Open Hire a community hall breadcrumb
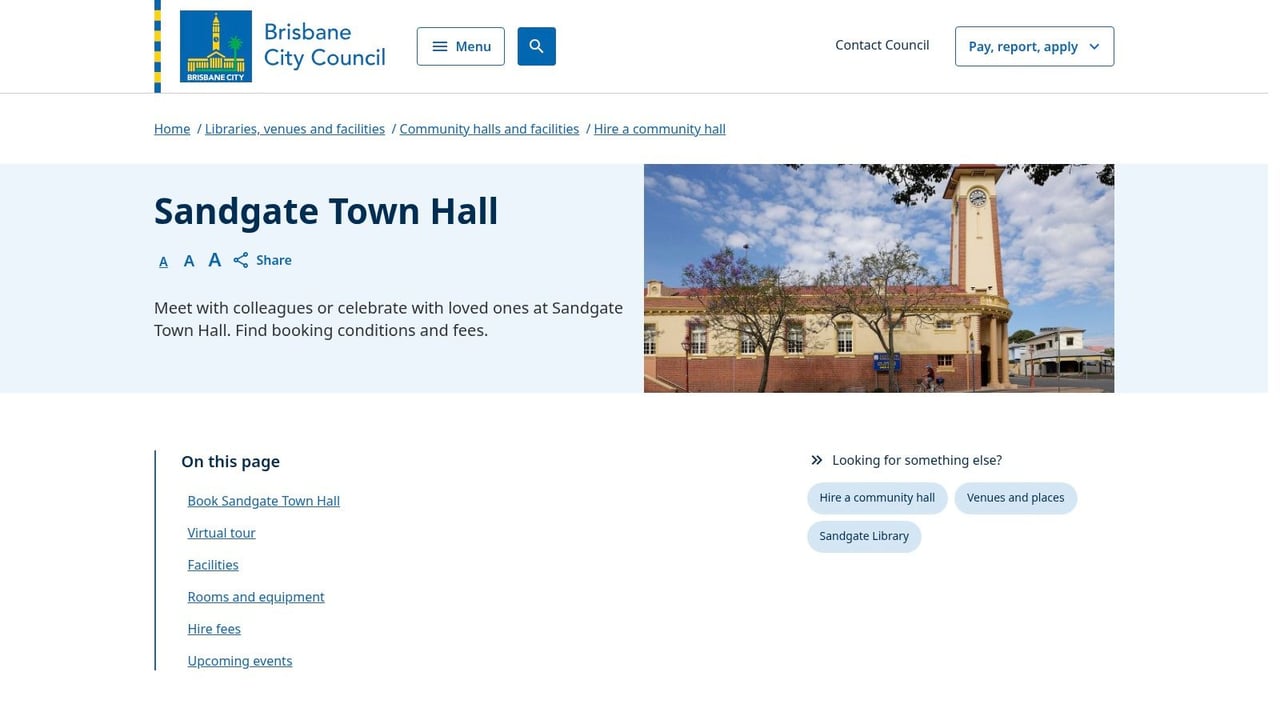1280x720 pixels. [660, 129]
